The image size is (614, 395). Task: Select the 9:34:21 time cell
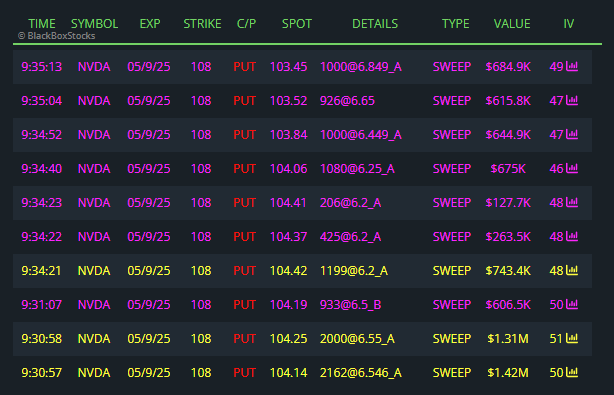(x=42, y=271)
